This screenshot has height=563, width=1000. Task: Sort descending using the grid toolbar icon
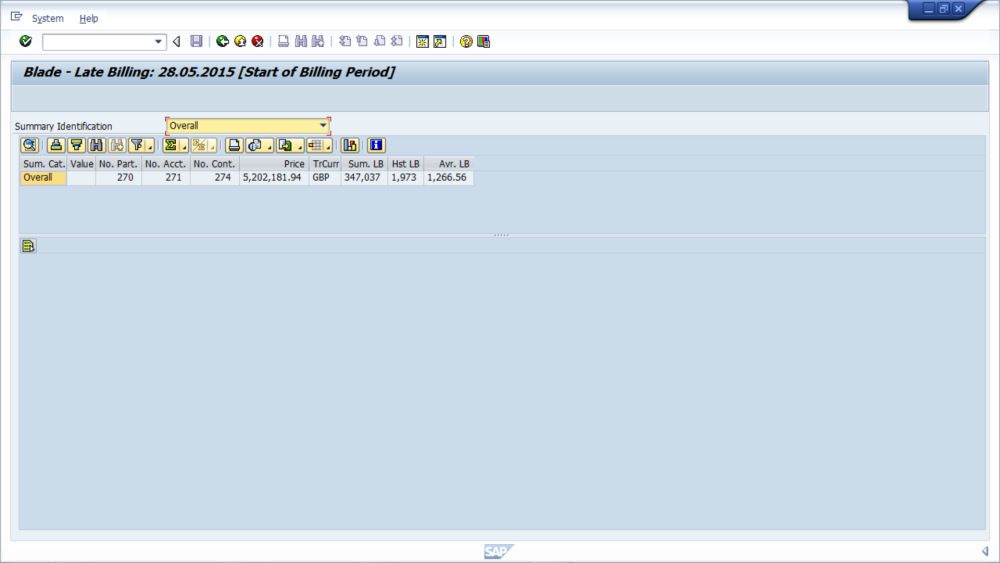pyautogui.click(x=77, y=145)
